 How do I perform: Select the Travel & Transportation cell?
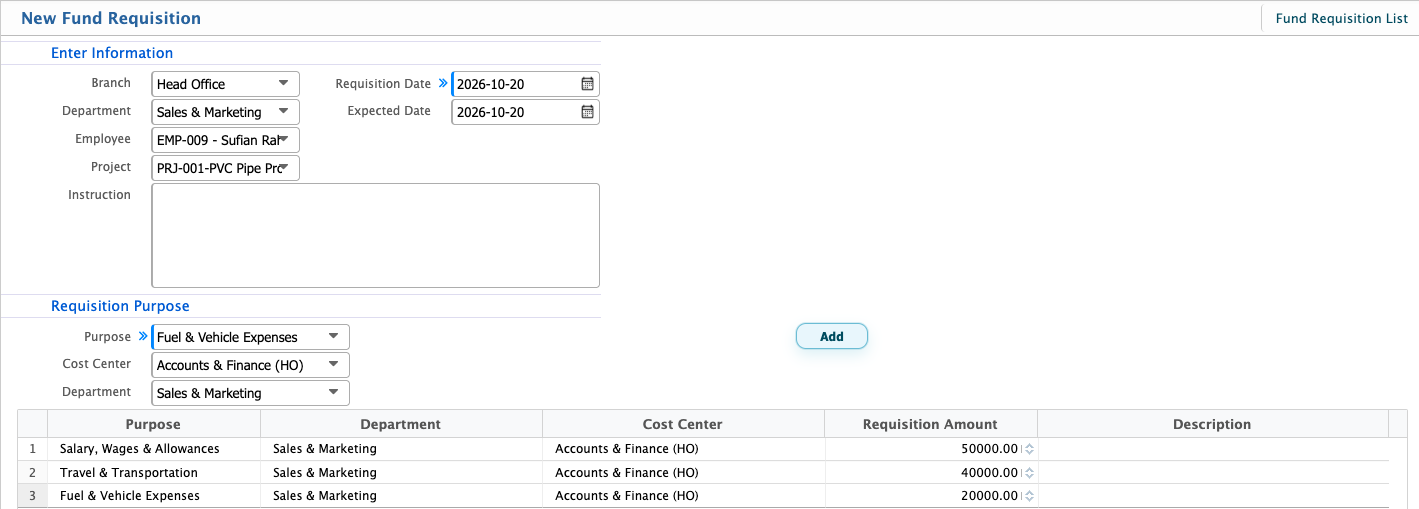coord(153,472)
